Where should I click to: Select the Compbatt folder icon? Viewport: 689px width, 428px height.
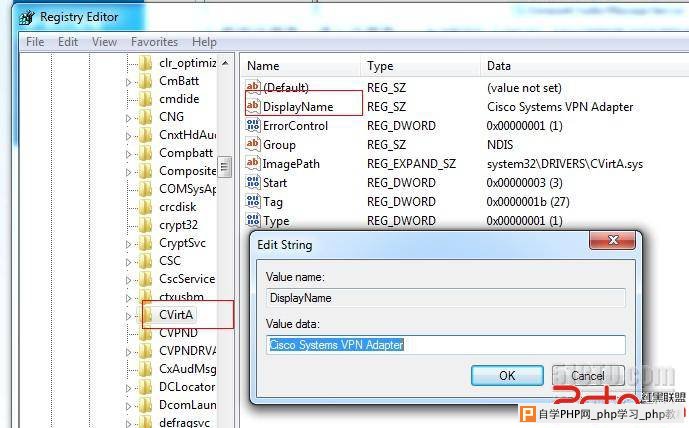(145, 153)
